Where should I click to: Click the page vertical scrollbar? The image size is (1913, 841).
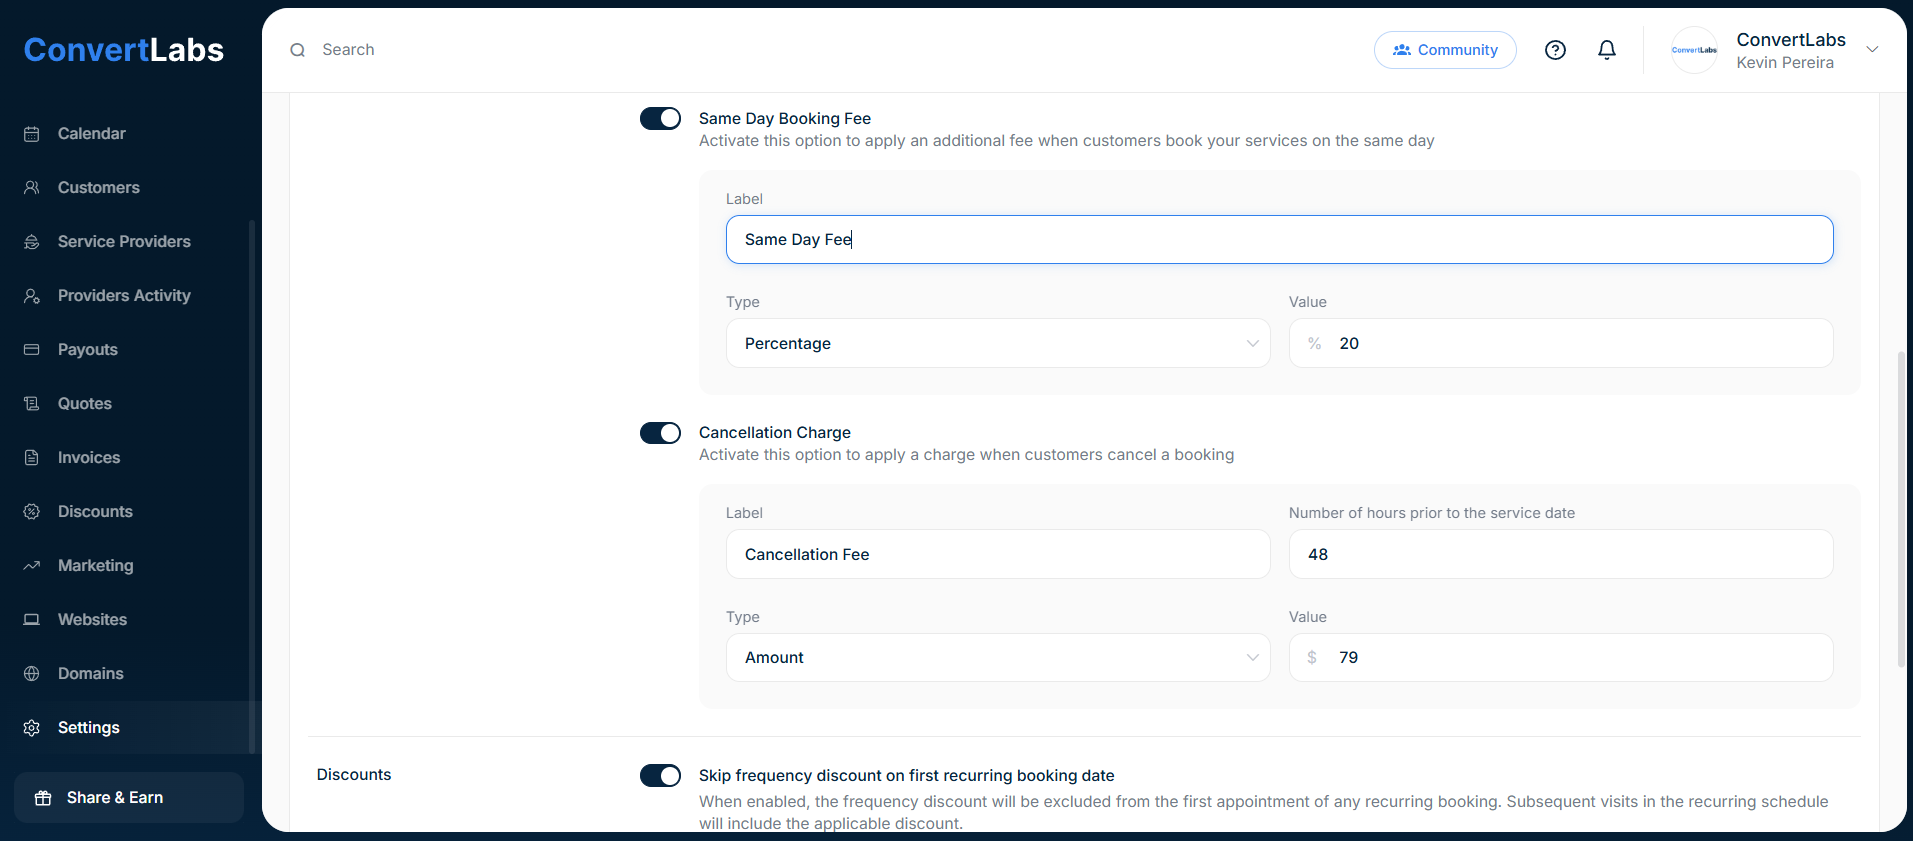[1900, 510]
